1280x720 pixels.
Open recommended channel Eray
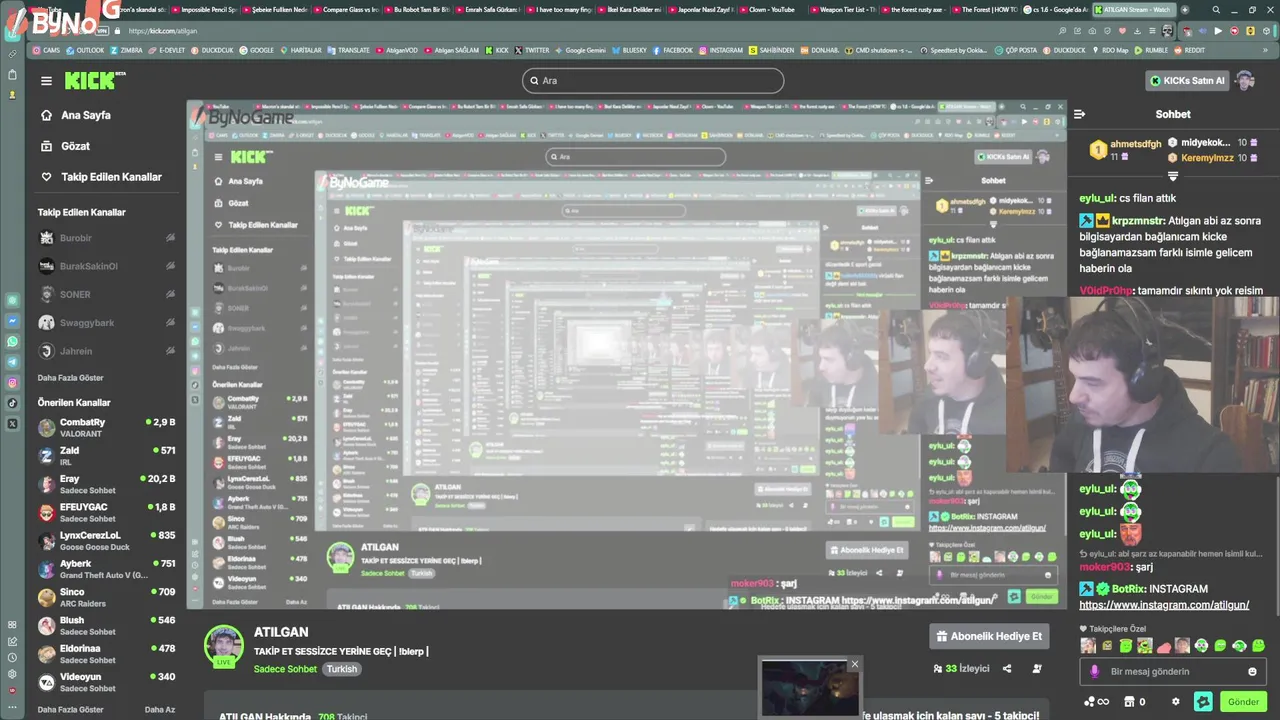click(x=106, y=484)
